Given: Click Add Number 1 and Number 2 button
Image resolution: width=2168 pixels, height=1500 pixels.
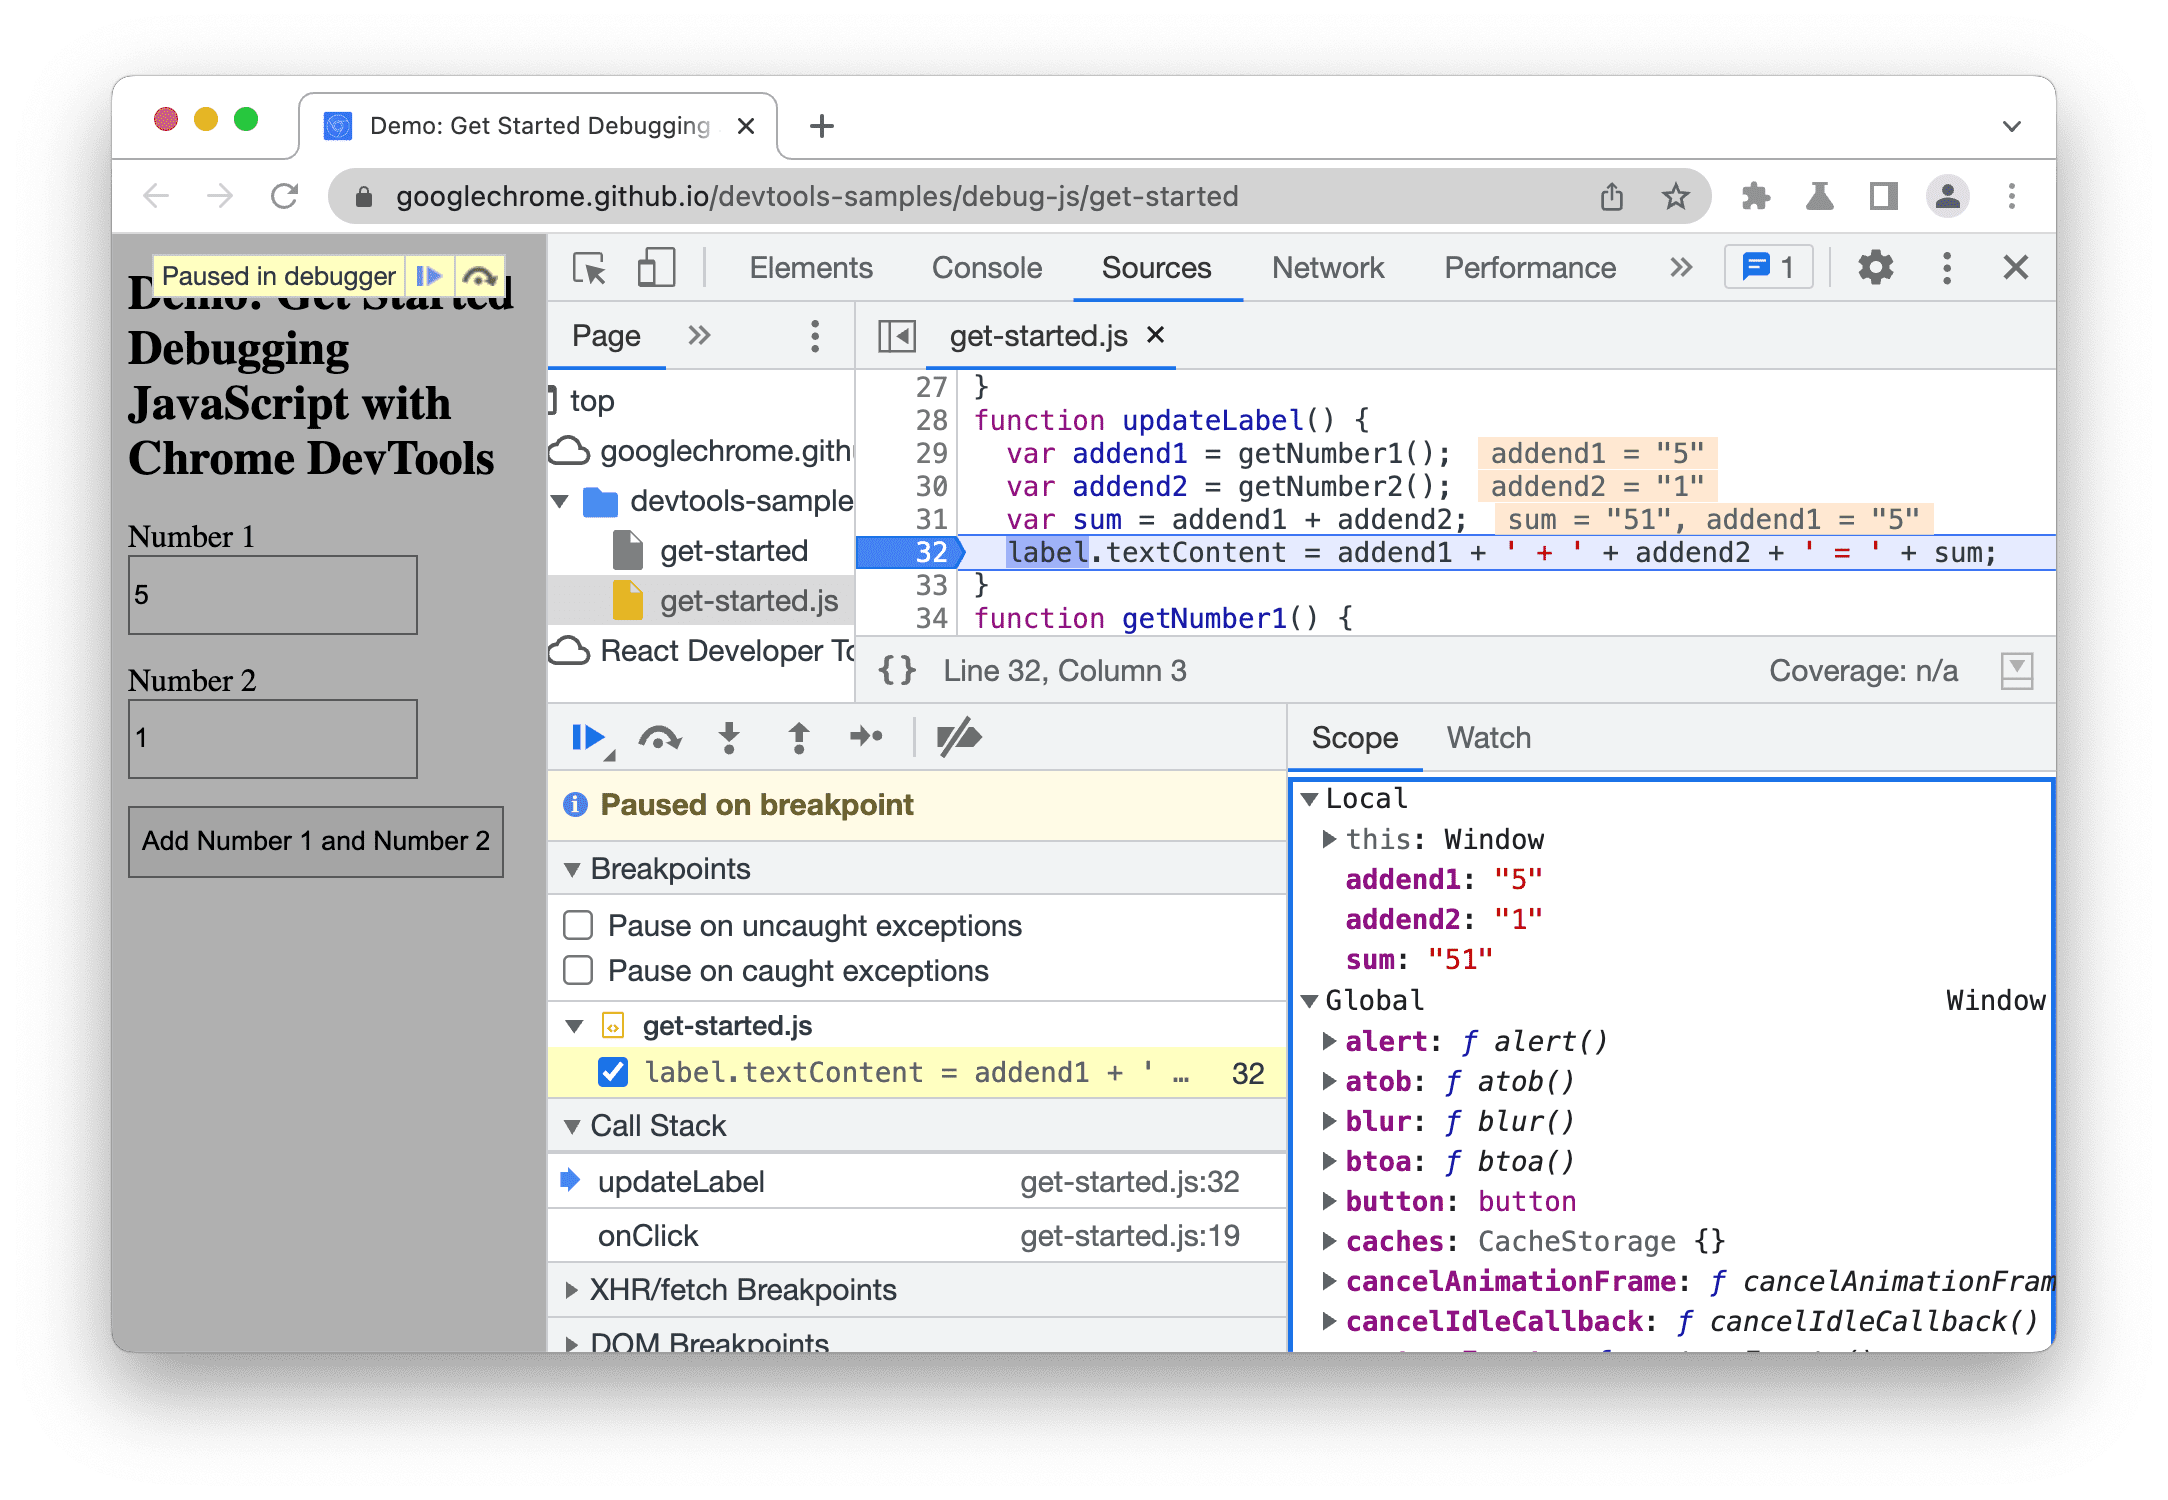Looking at the screenshot, I should point(316,840).
